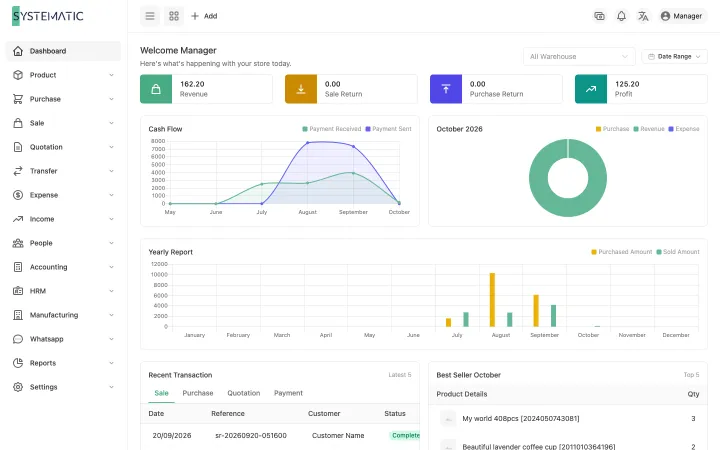This screenshot has height=450, width=720.
Task: Open notifications bell icon
Action: click(x=621, y=16)
